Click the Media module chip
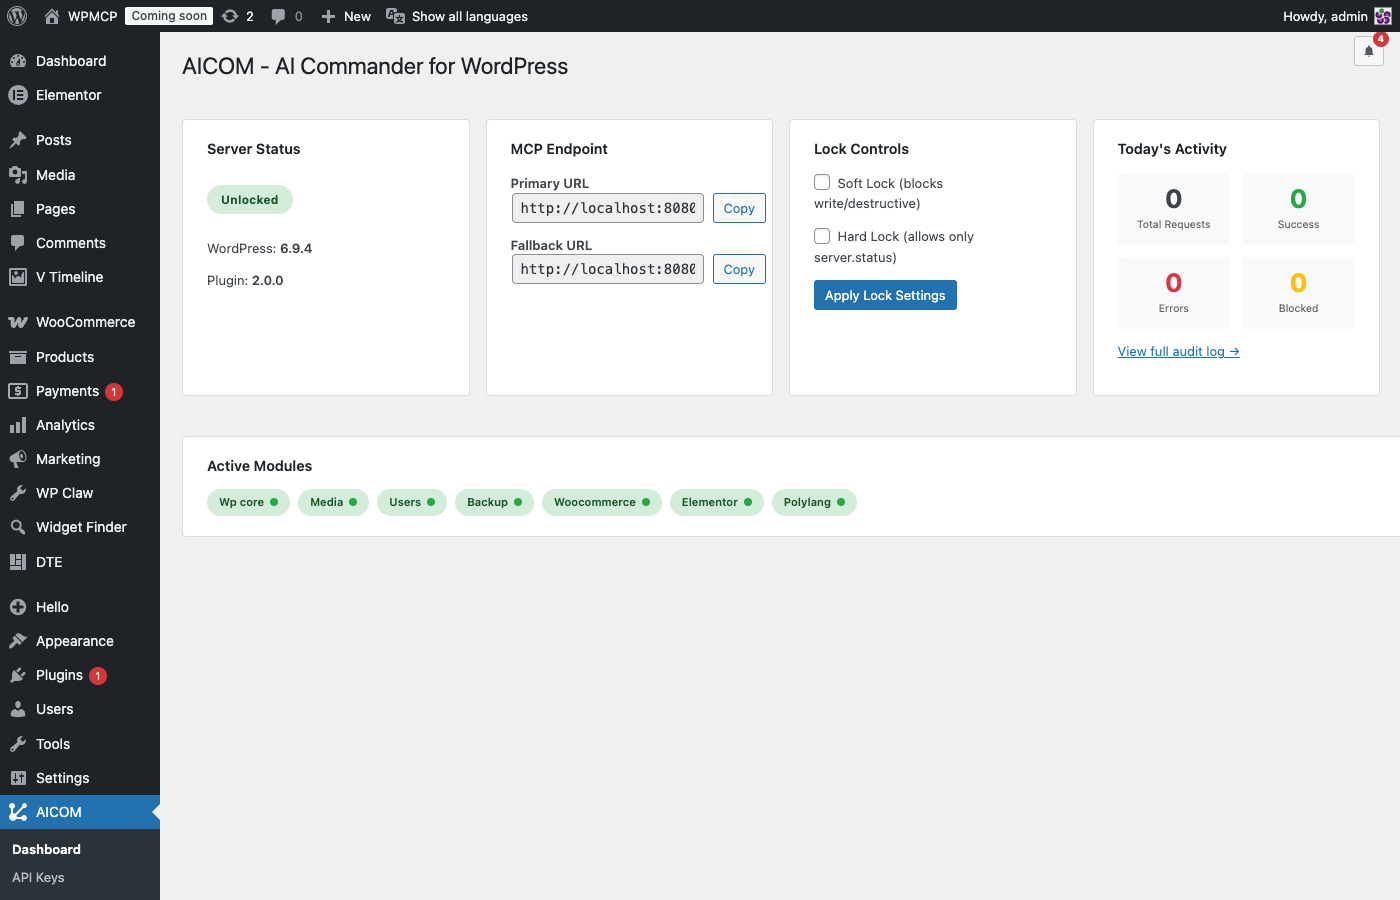The height and width of the screenshot is (900, 1400). (x=333, y=502)
